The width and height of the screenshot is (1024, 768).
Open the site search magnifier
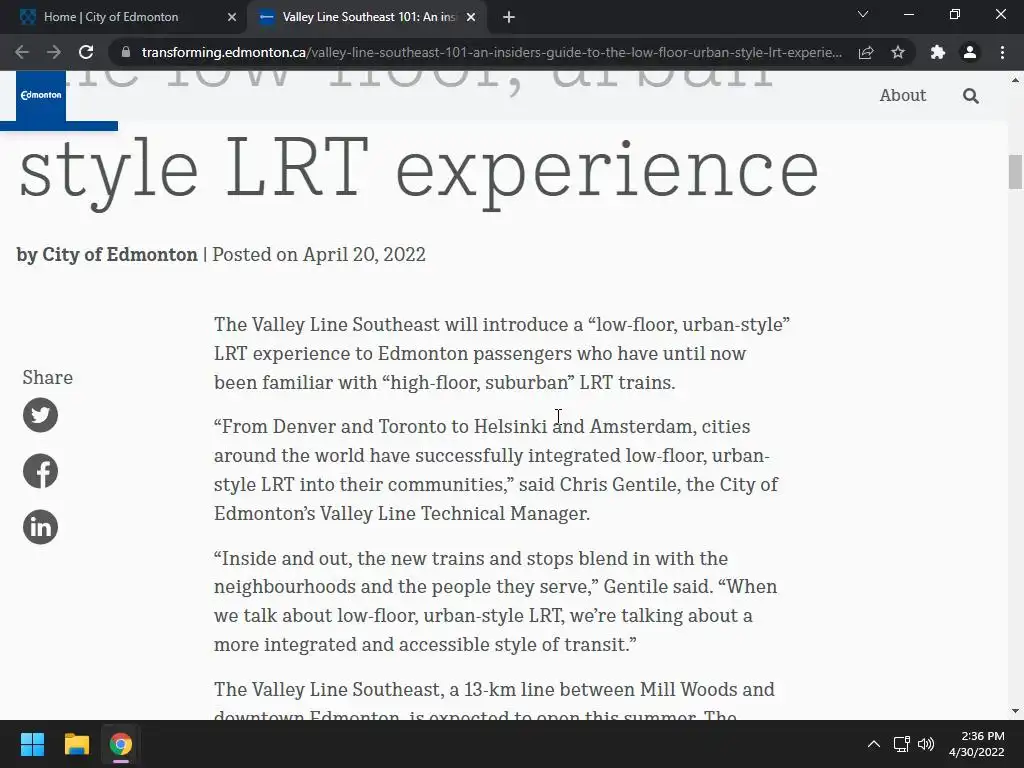(x=970, y=96)
